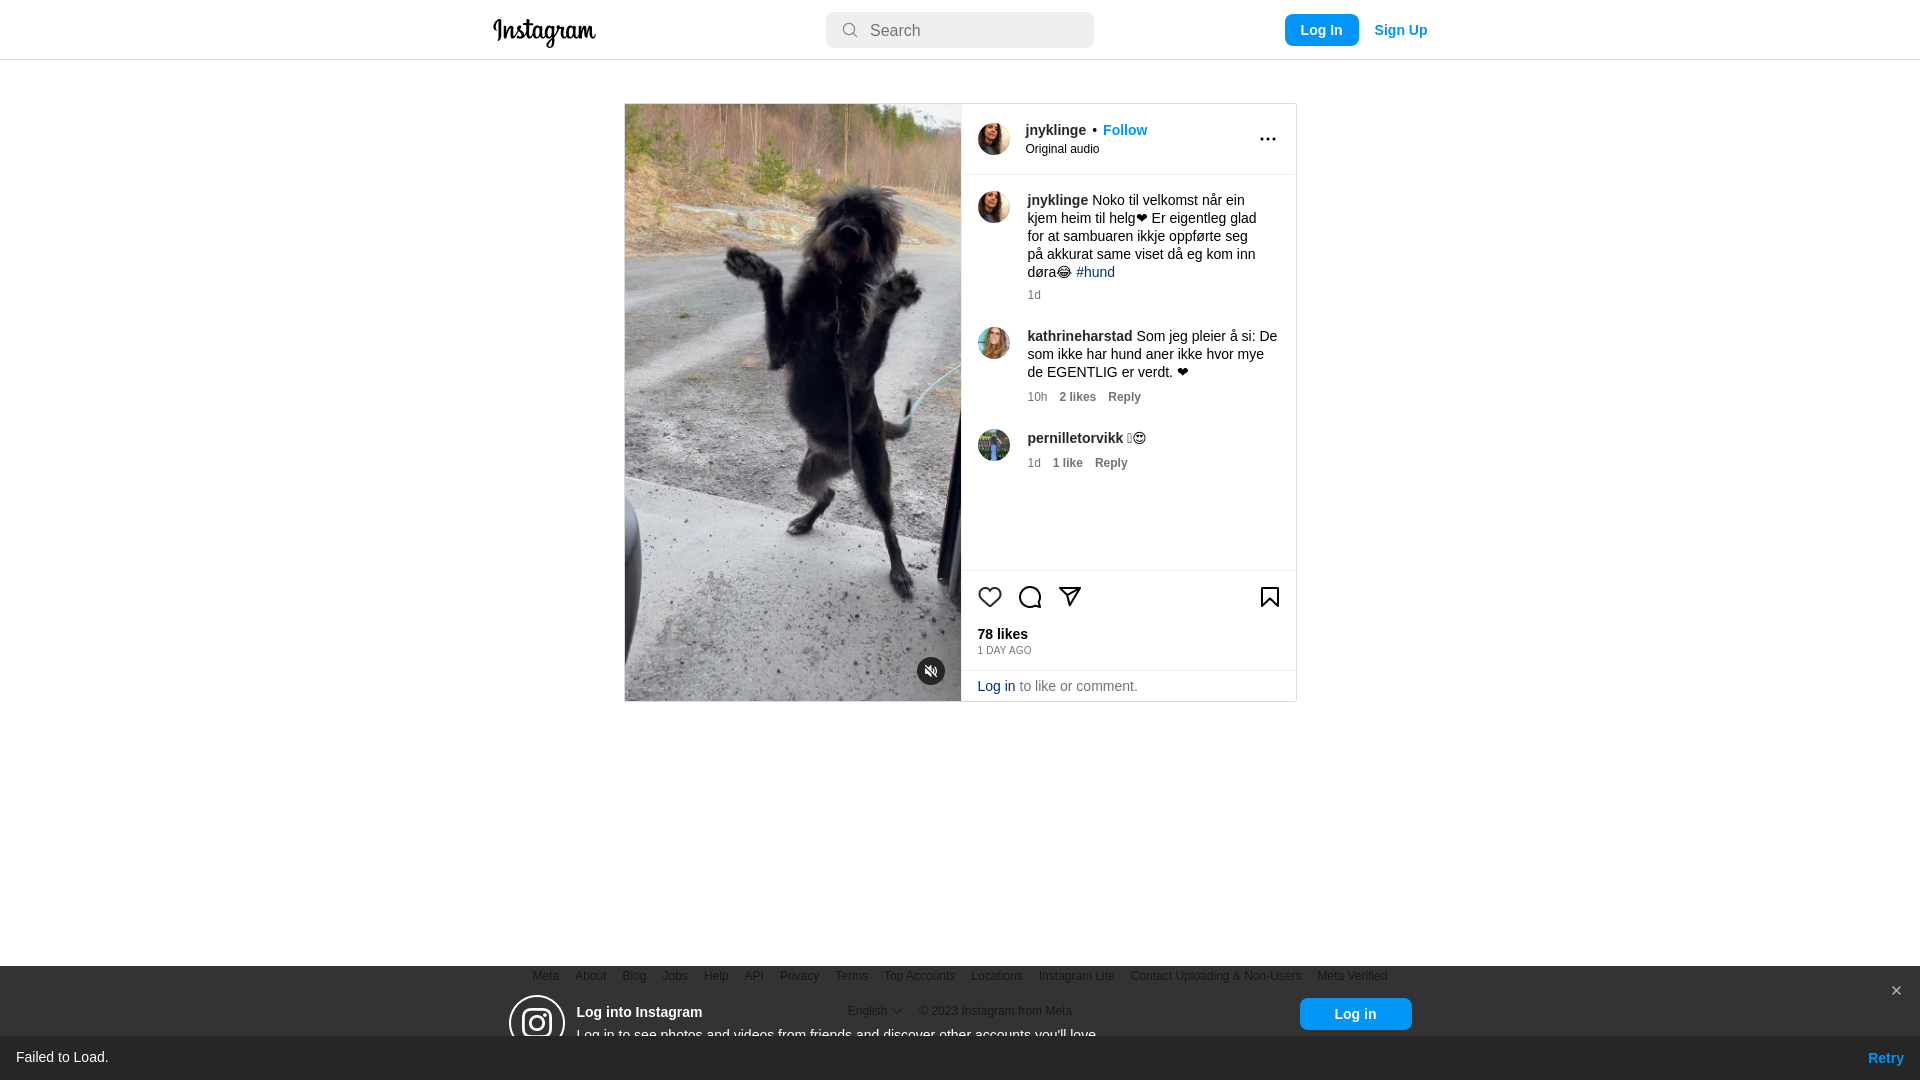Unmute the video with the speaker toggle

(x=930, y=671)
